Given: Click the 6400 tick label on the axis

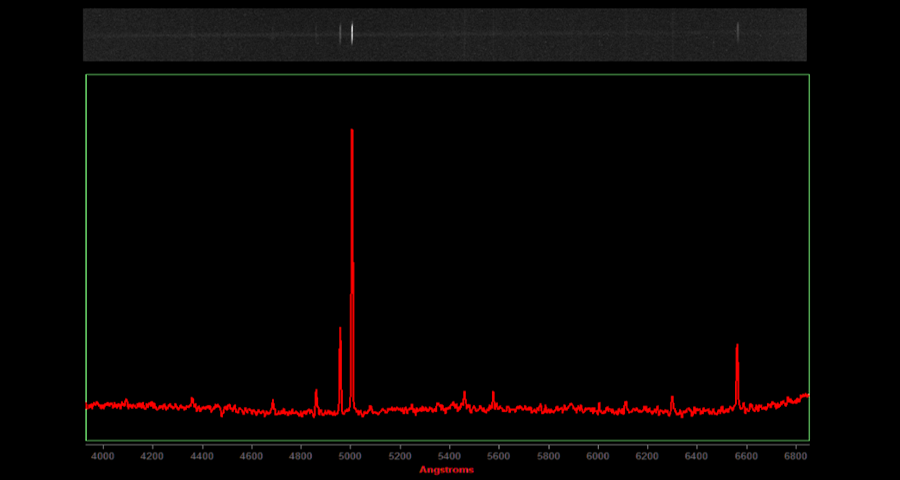Looking at the screenshot, I should tap(697, 456).
